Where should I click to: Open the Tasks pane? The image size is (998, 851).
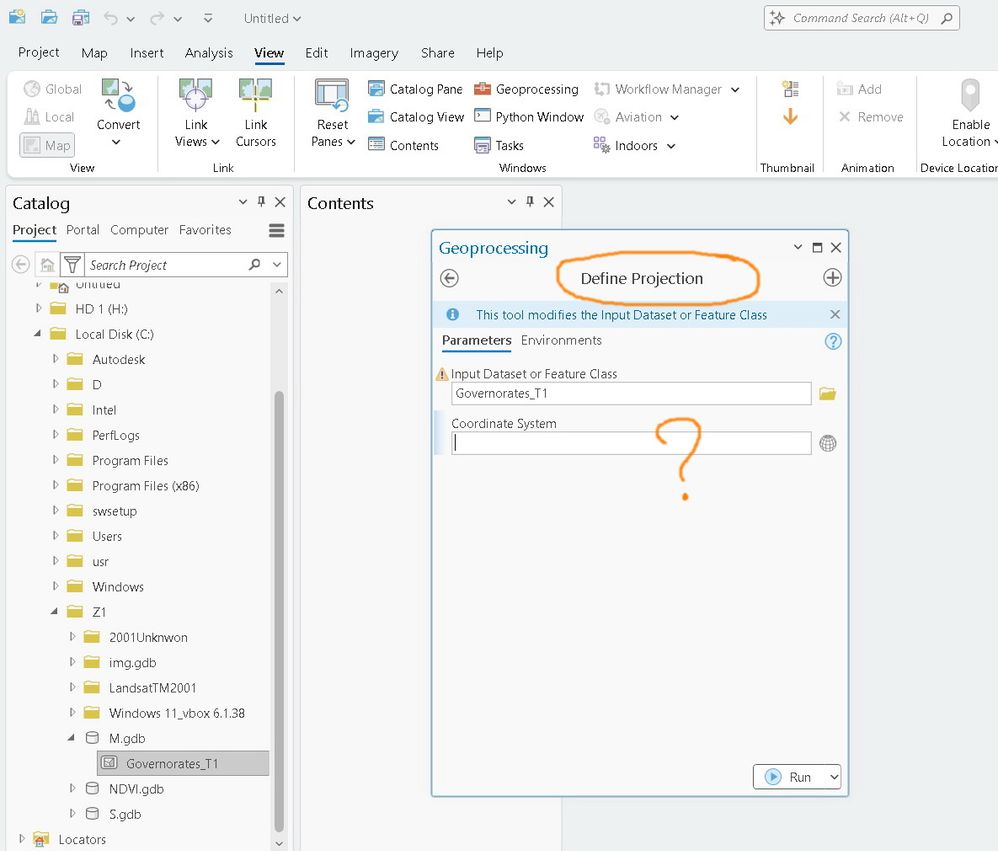tap(499, 145)
